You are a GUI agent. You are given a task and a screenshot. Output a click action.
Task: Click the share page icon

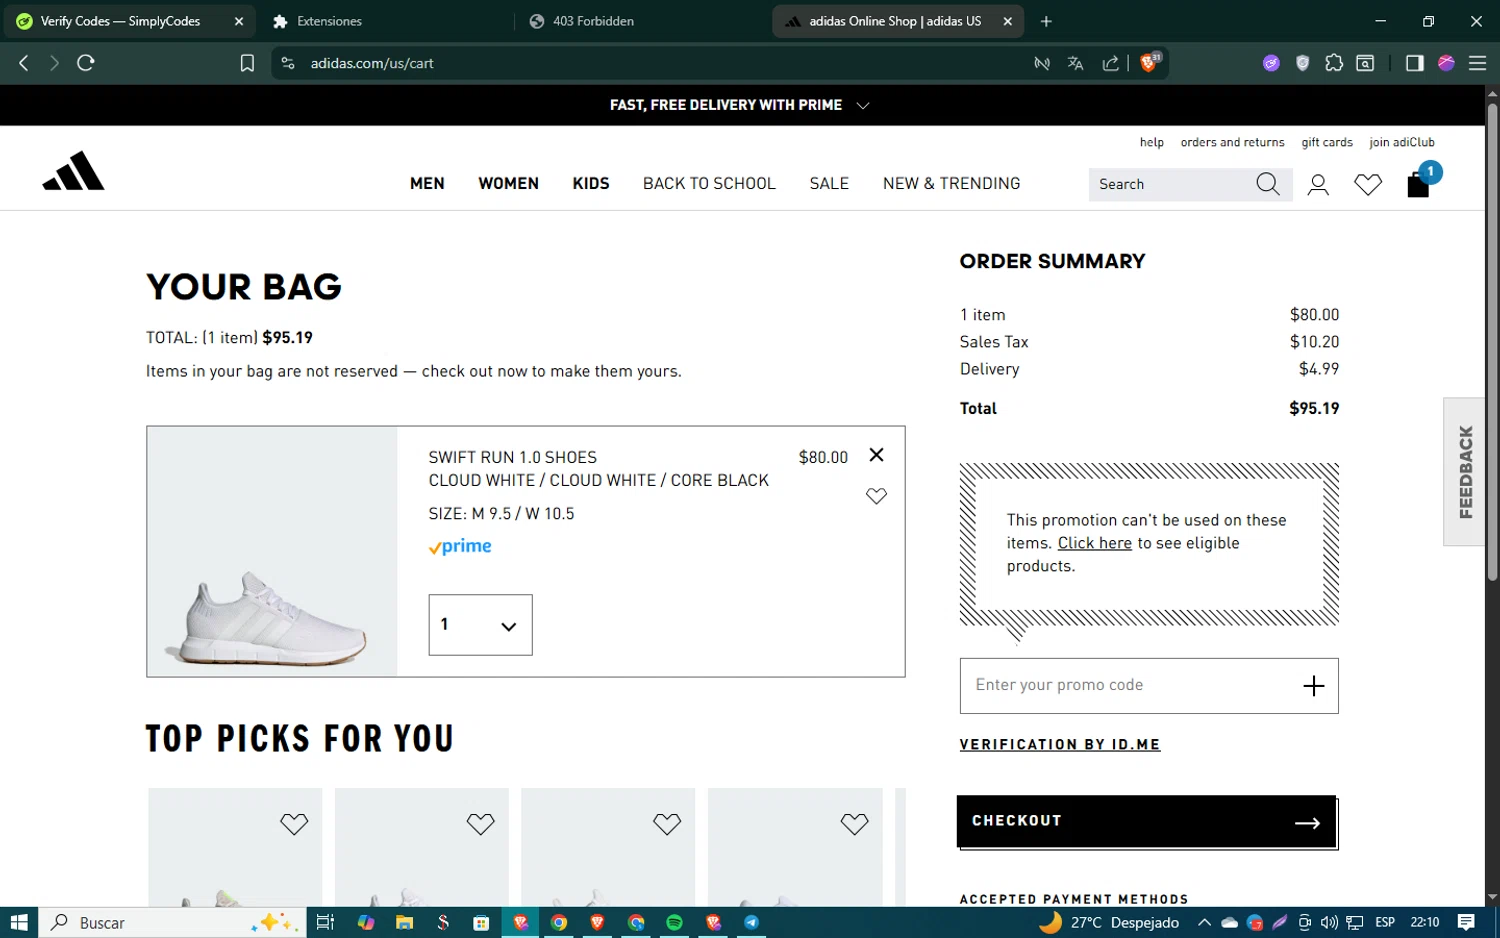[x=1110, y=63]
